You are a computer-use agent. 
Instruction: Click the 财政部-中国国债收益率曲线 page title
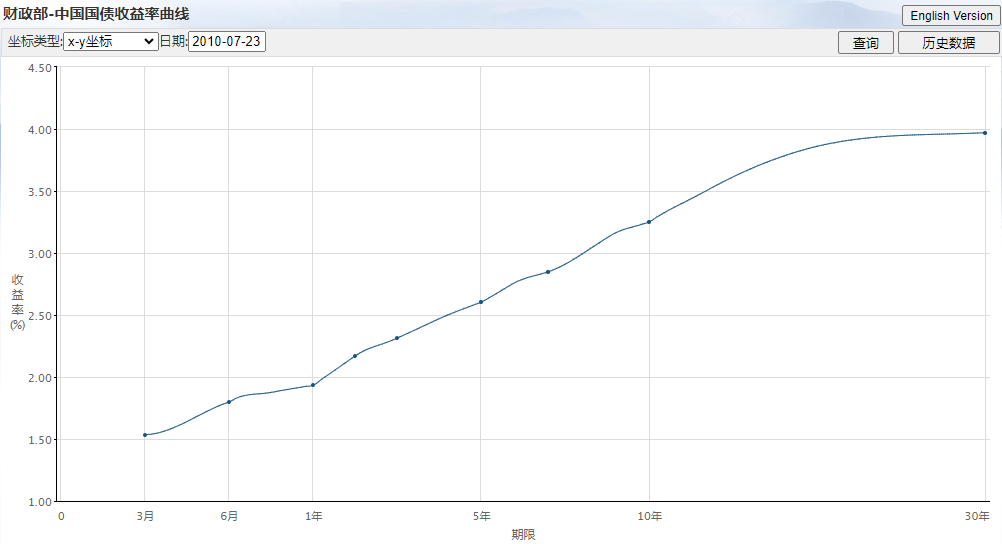(96, 13)
